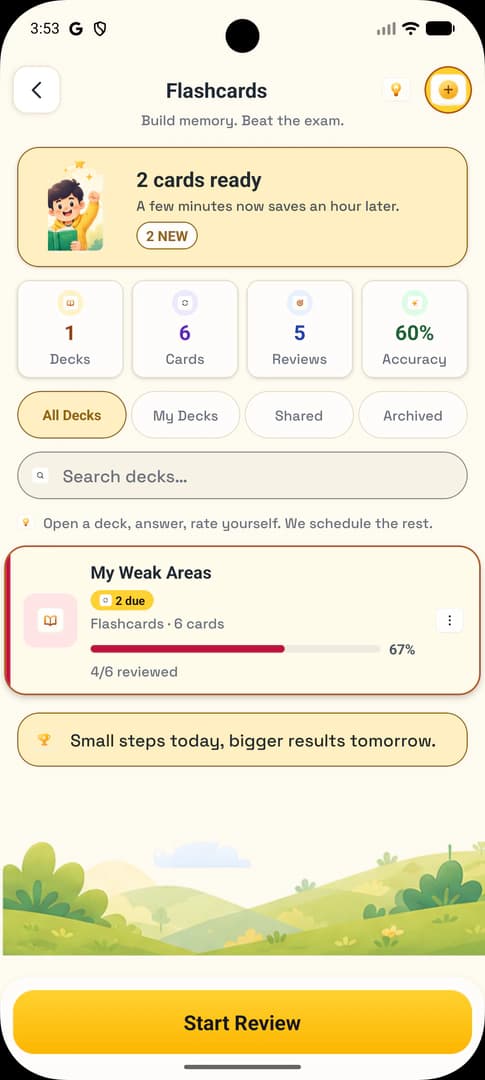
Task: Open the three-dot menu for My Weak Areas
Action: (x=450, y=621)
